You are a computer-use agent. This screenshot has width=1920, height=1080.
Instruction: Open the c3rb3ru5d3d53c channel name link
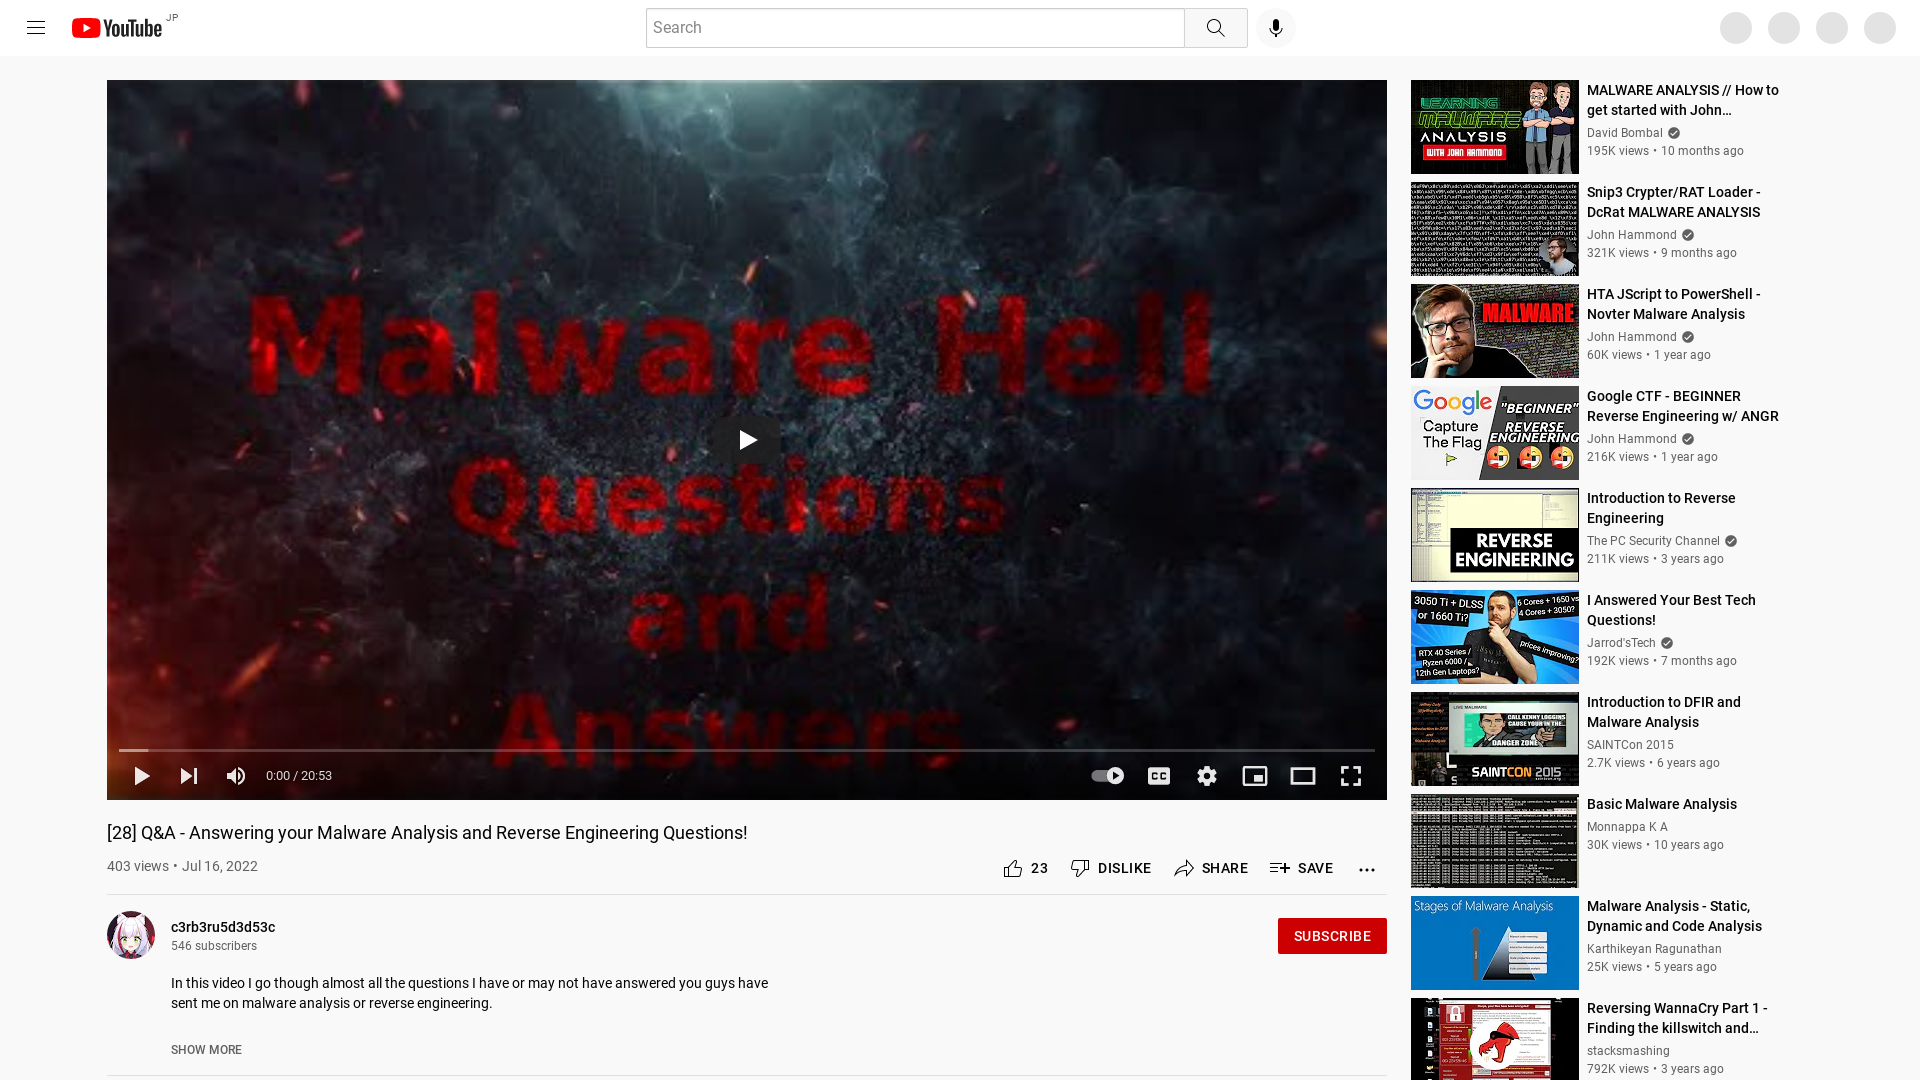[x=222, y=927]
